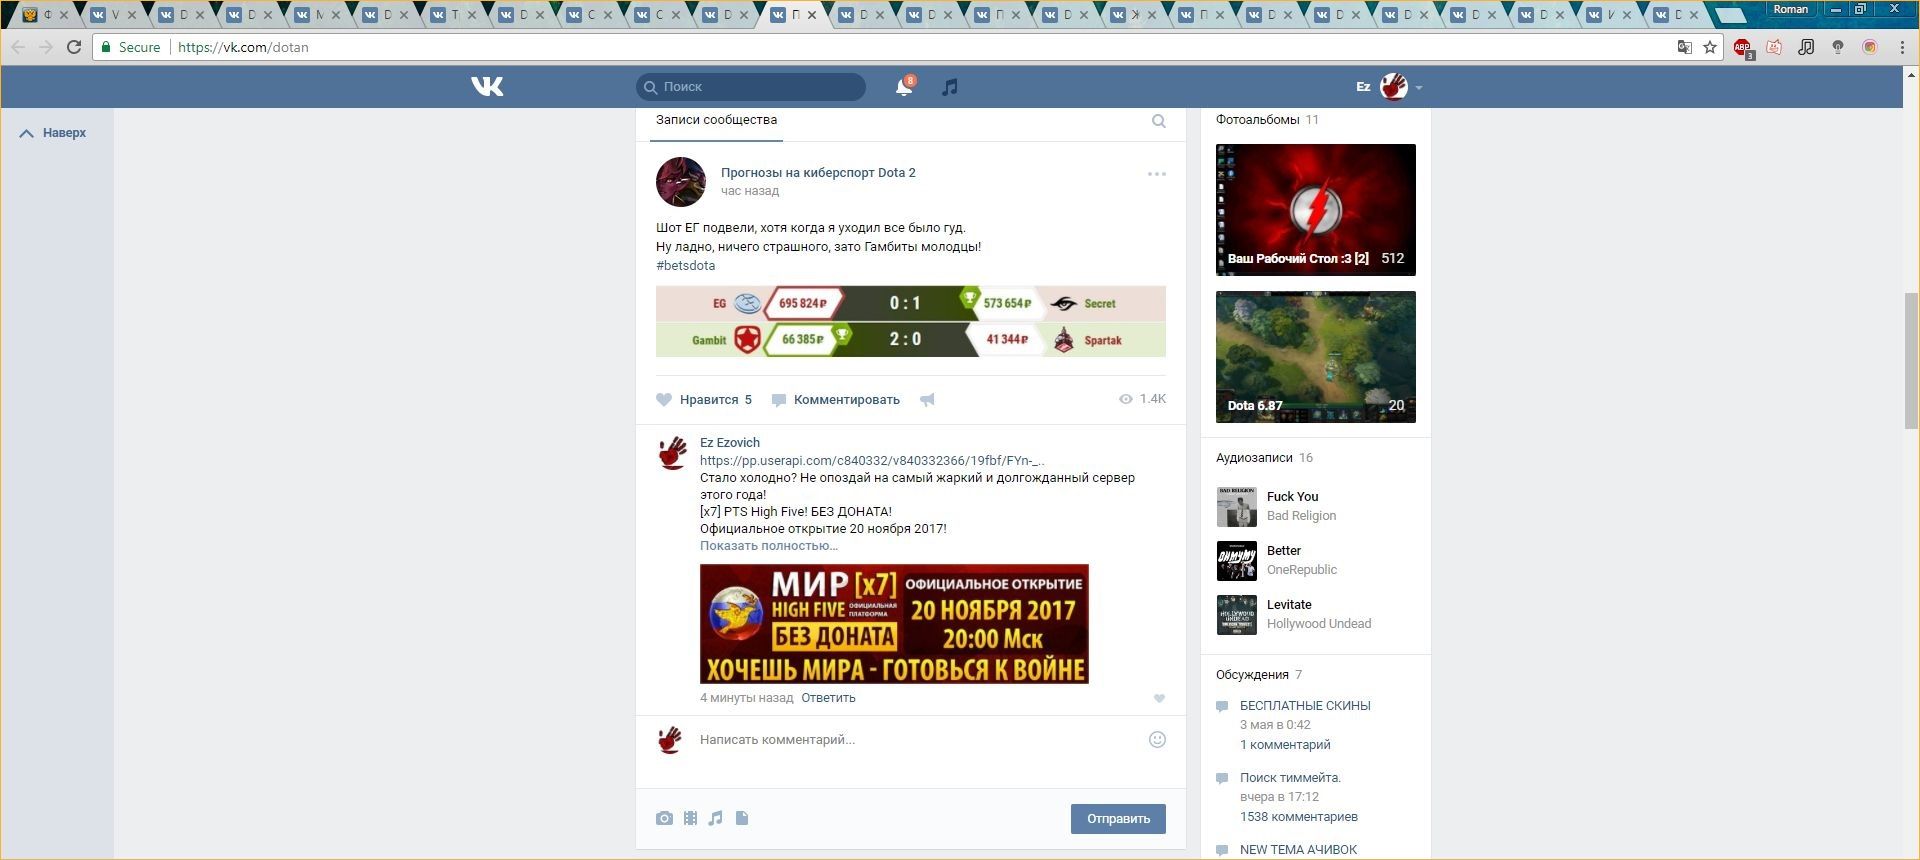
Task: Click the VK logo in the header
Action: click(x=487, y=87)
